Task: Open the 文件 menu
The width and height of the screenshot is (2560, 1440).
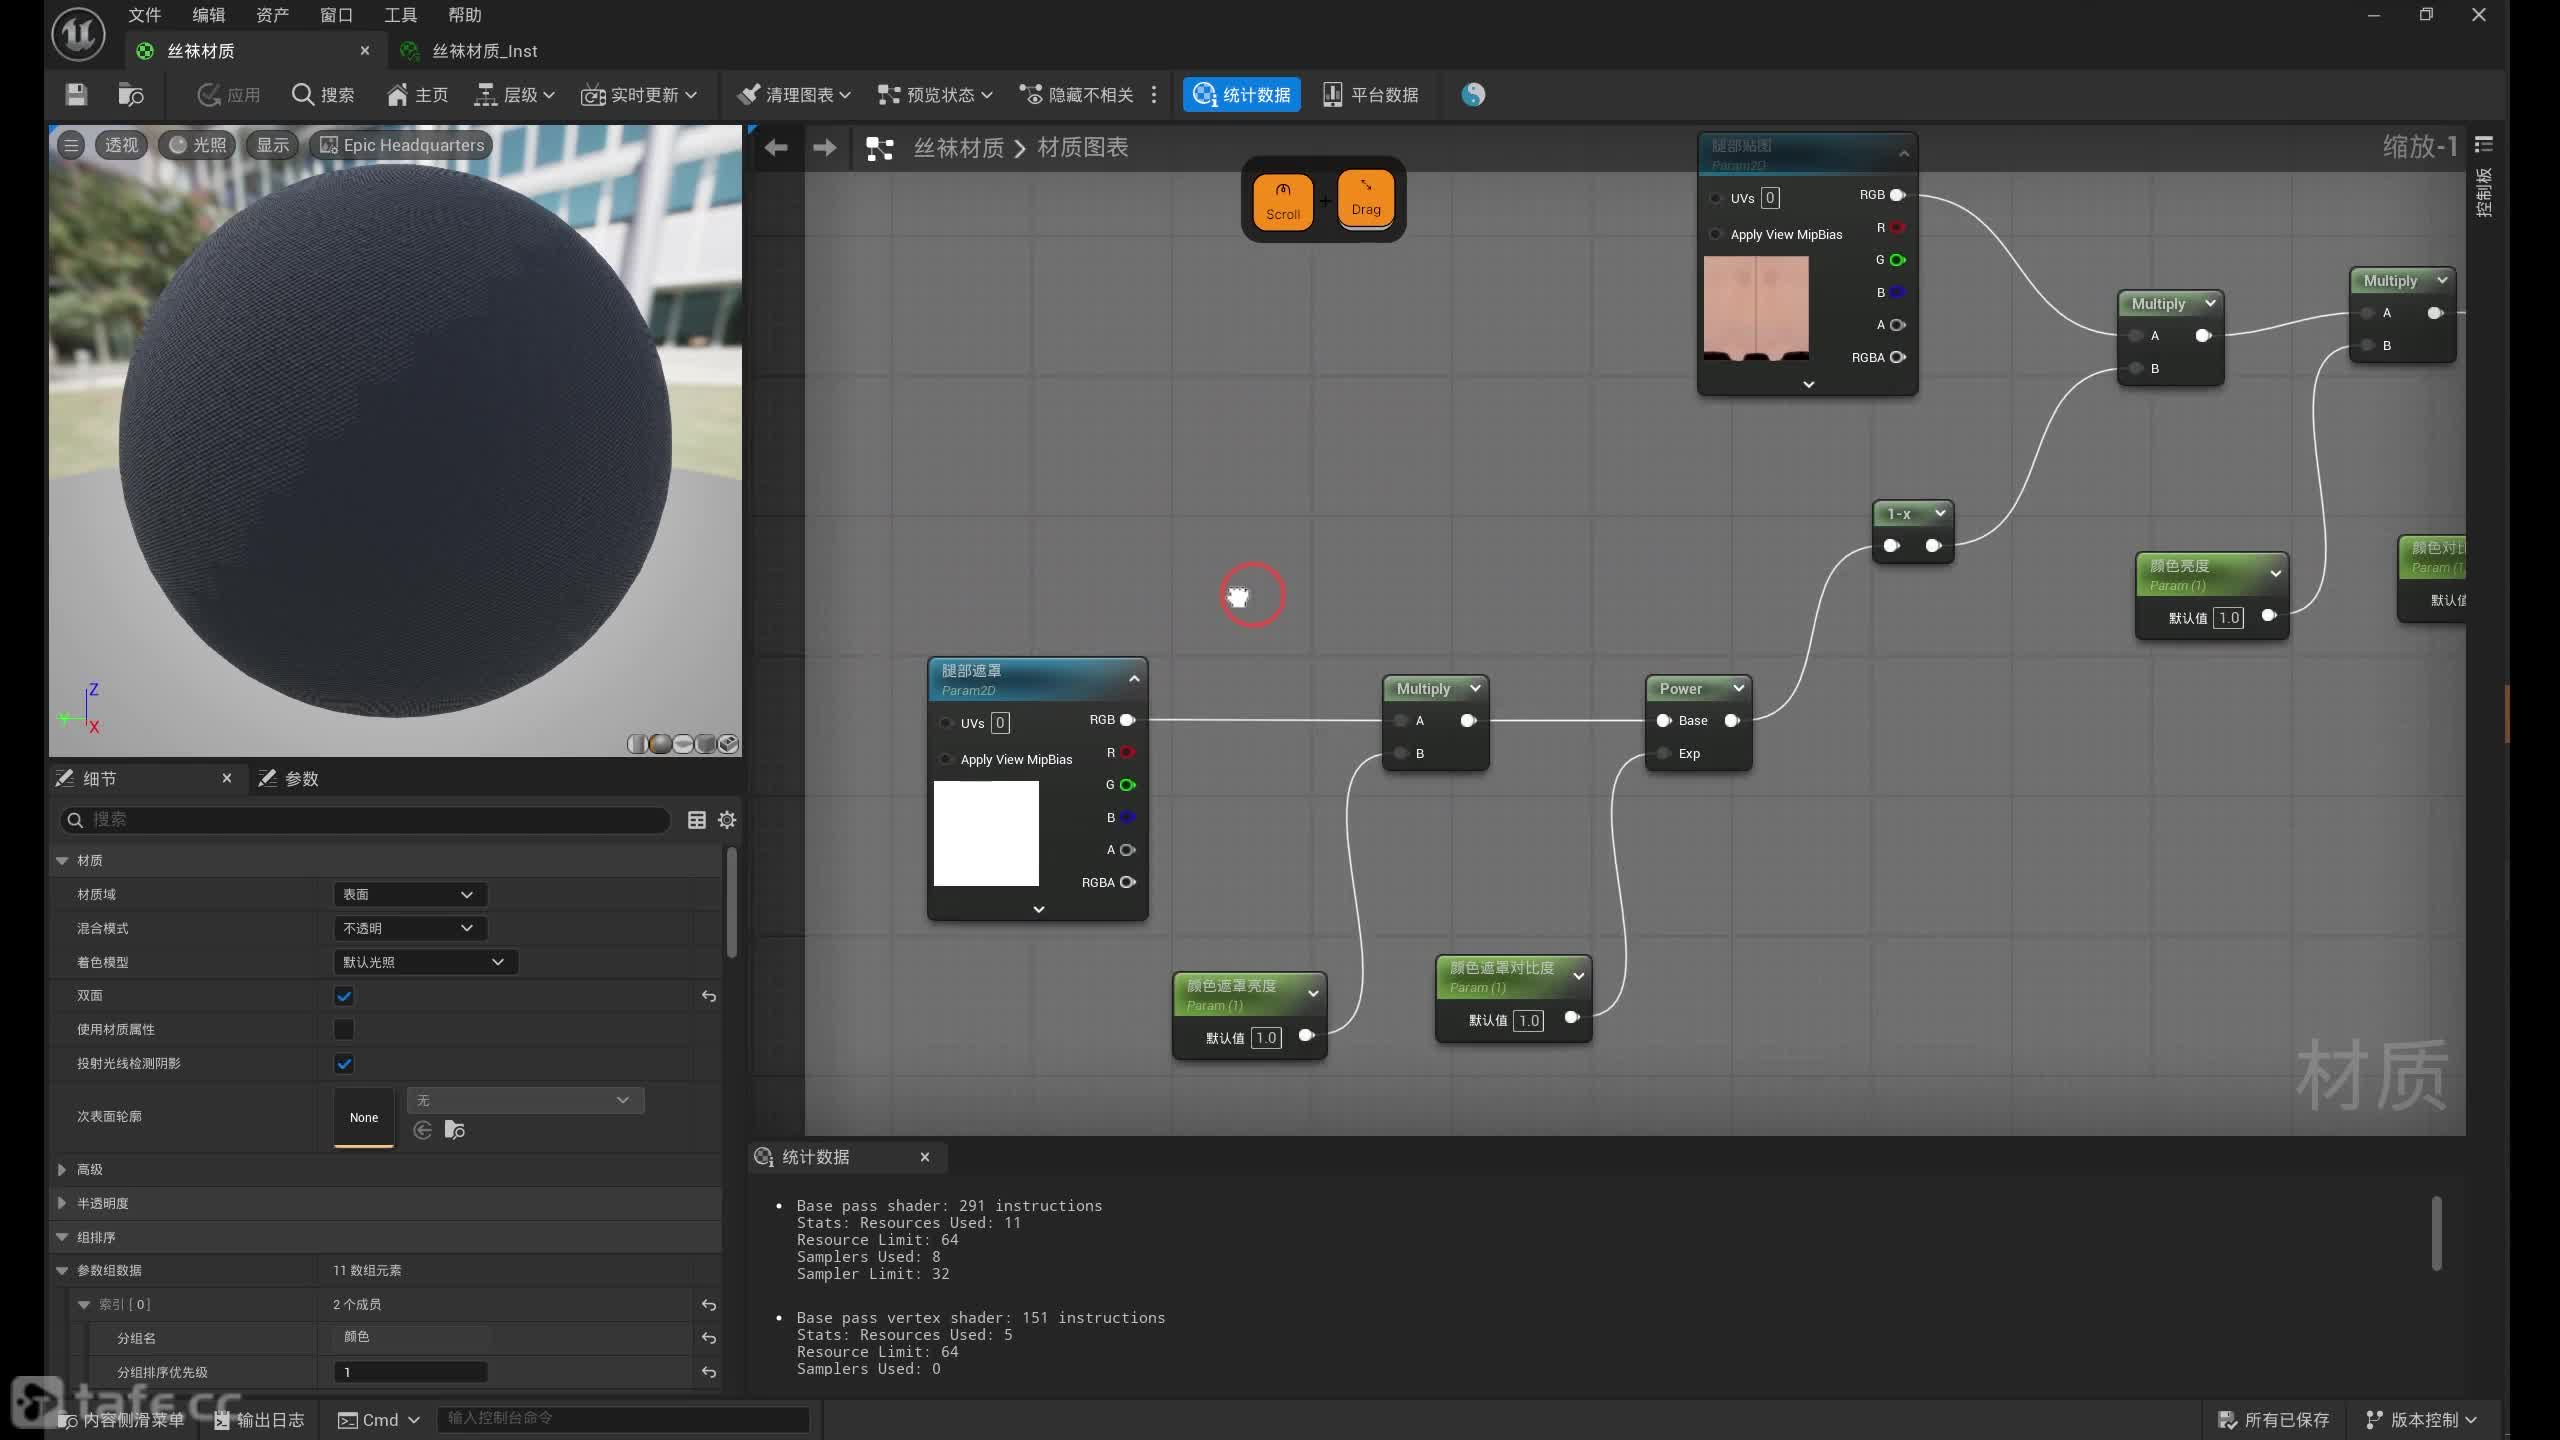Action: pyautogui.click(x=145, y=15)
